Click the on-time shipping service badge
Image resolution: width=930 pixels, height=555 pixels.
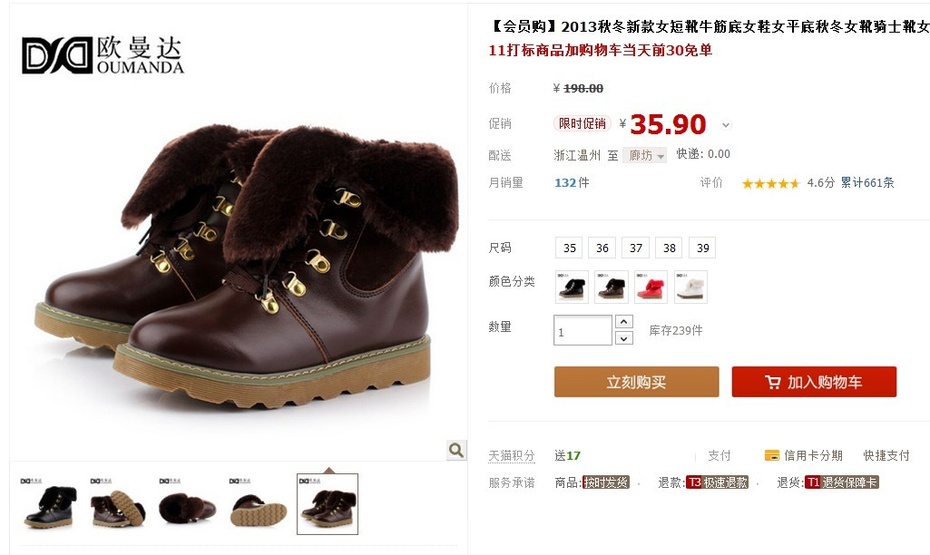click(x=606, y=483)
